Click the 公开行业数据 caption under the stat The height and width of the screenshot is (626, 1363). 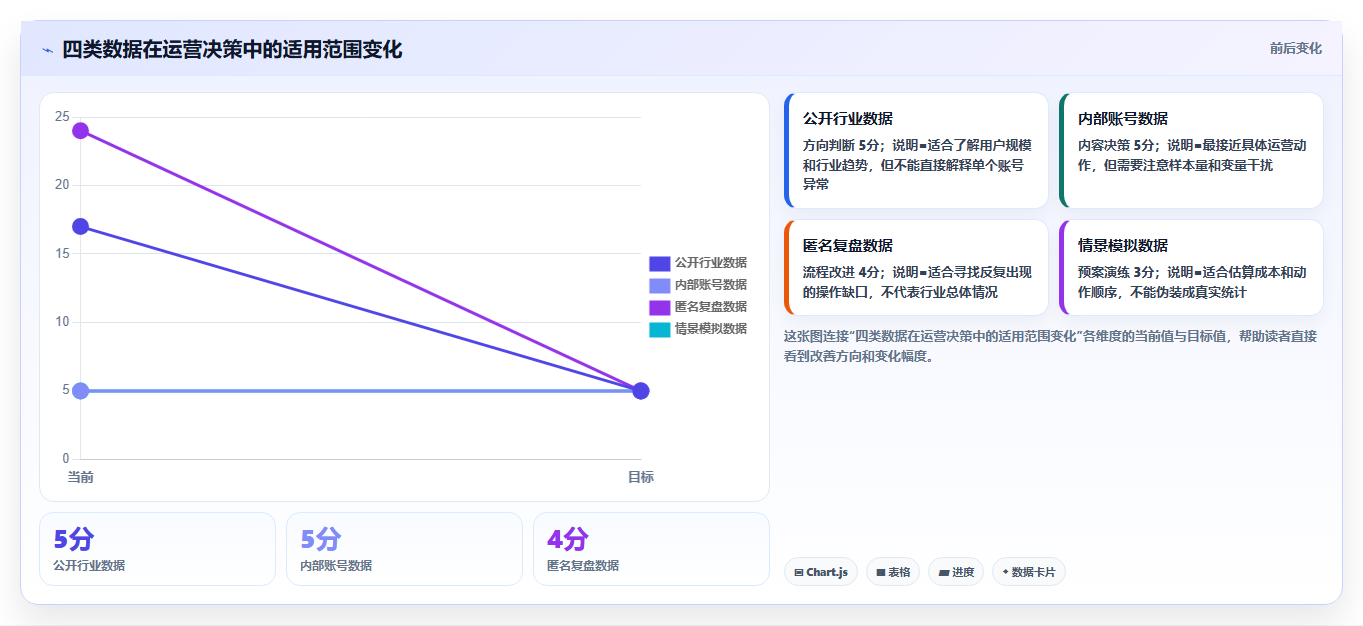pyautogui.click(x=89, y=565)
